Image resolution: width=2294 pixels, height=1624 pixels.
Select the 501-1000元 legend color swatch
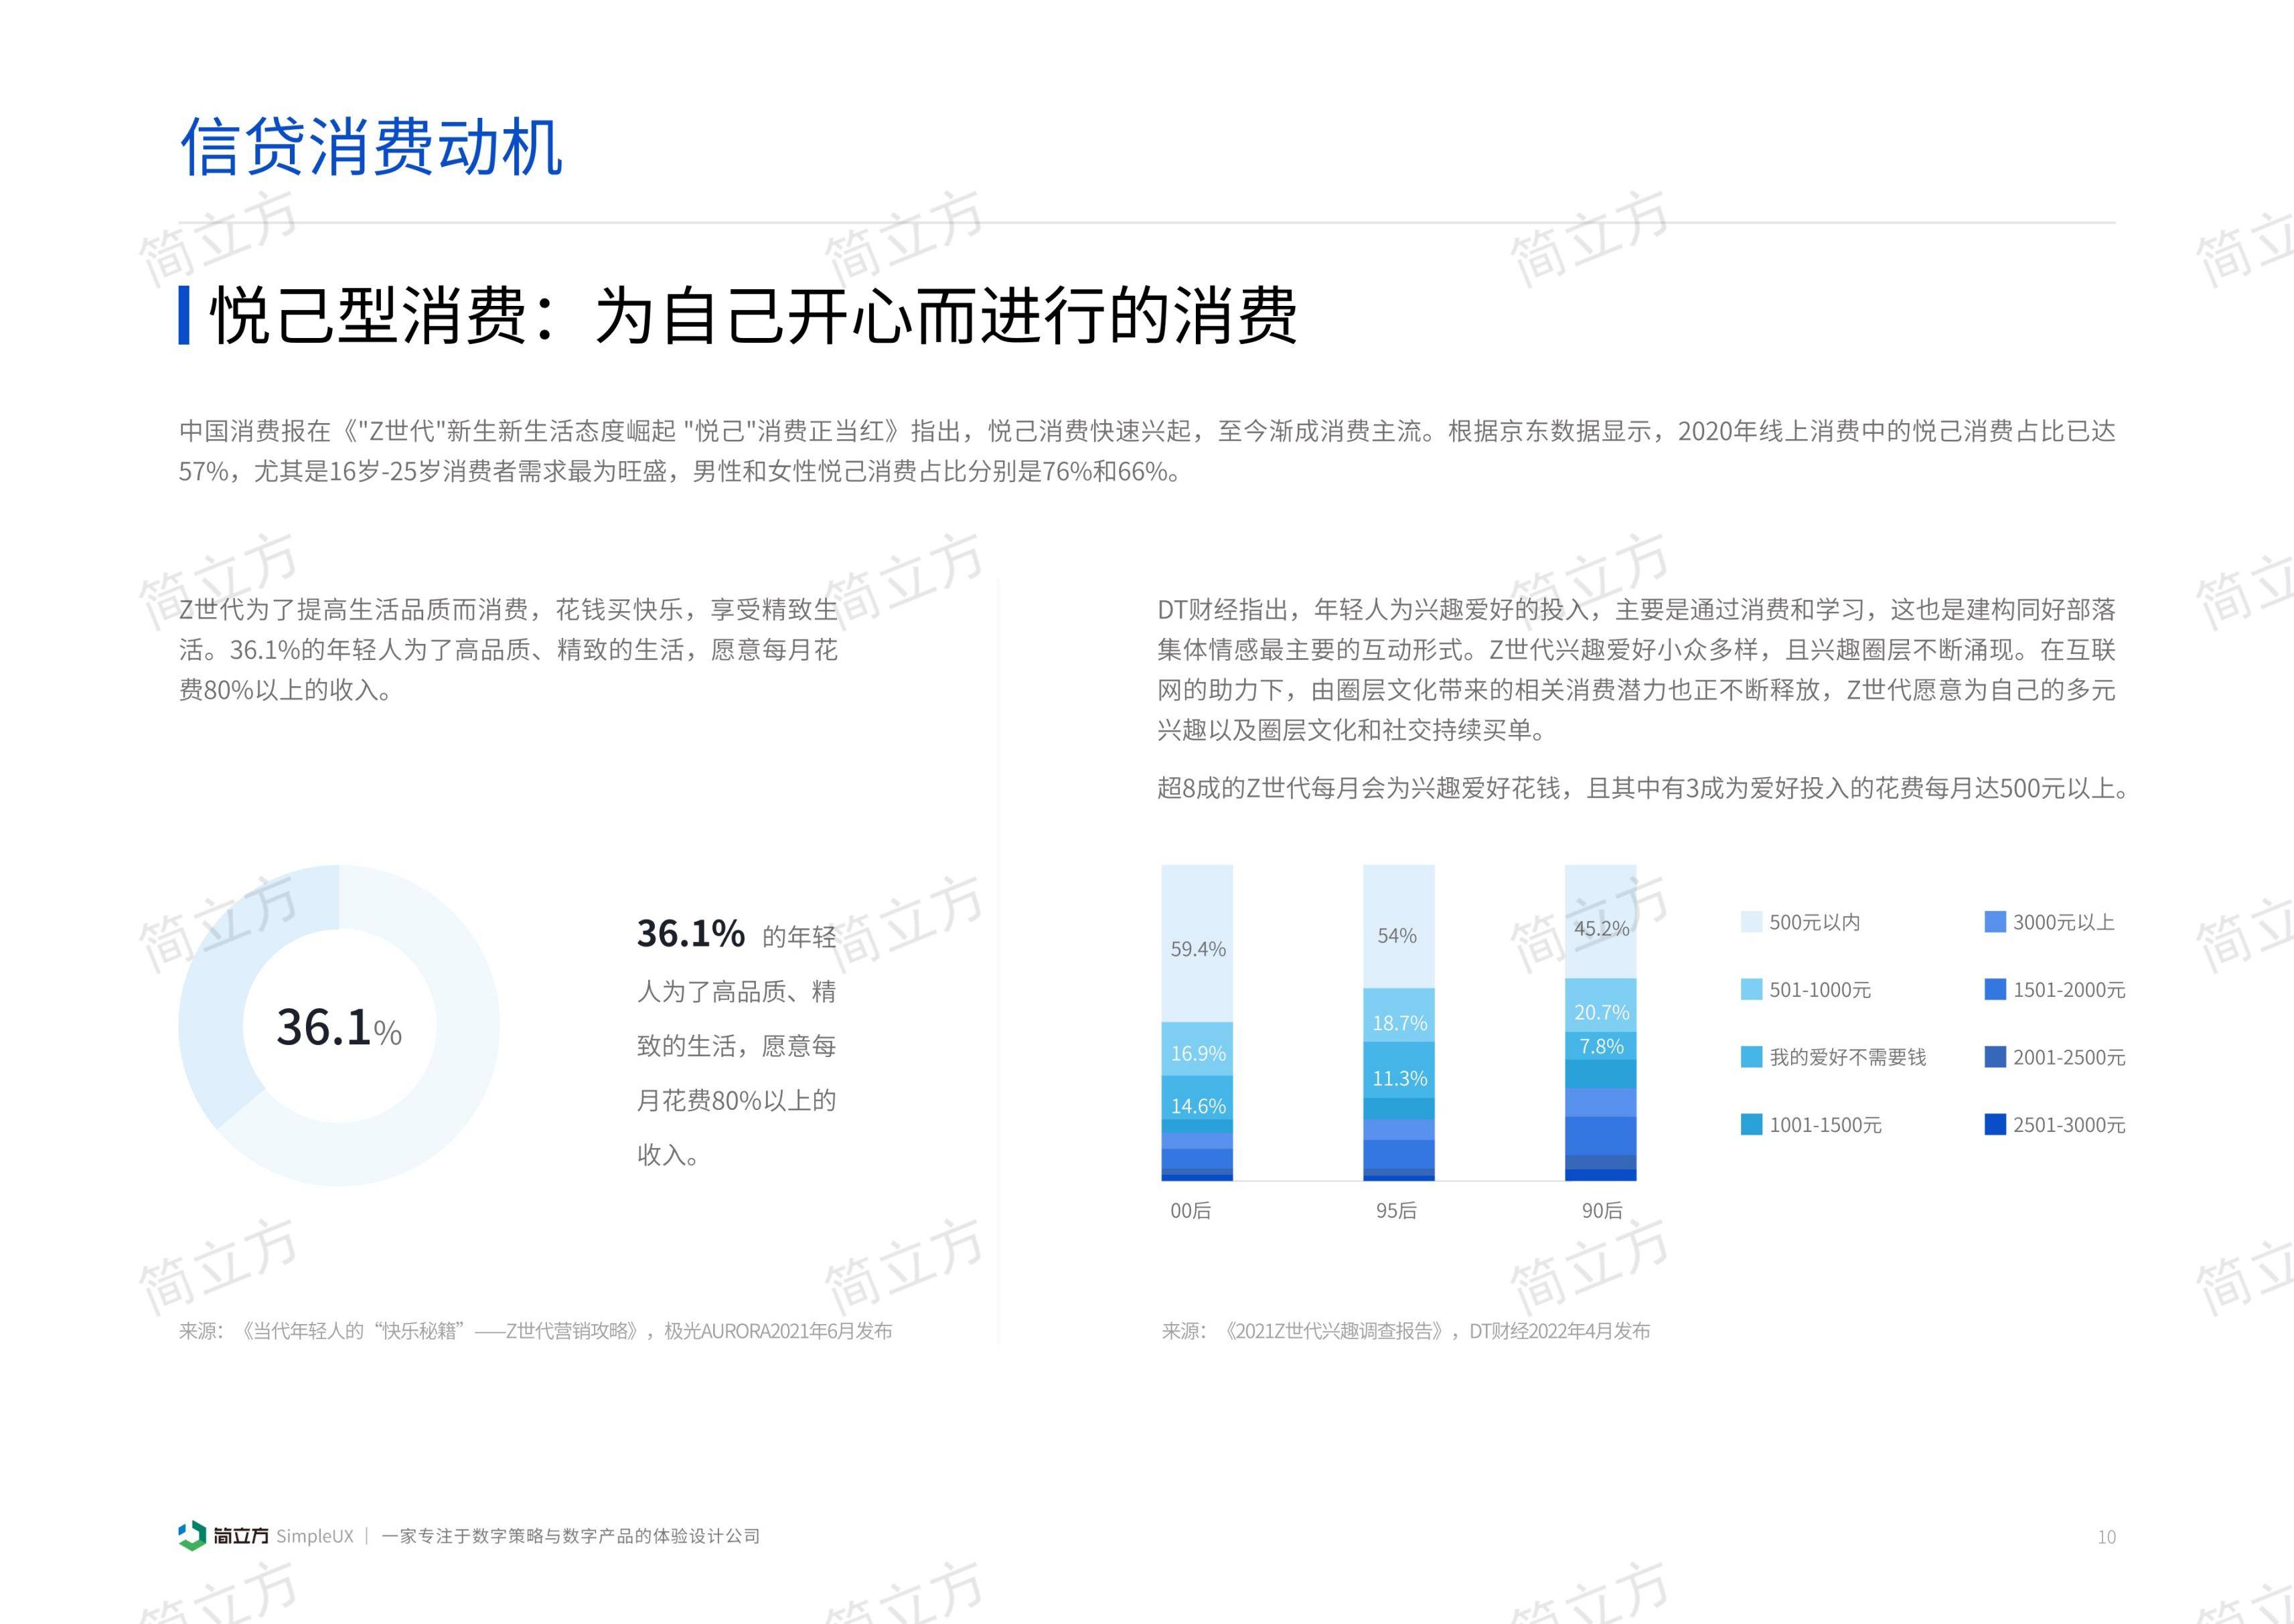click(x=1751, y=989)
